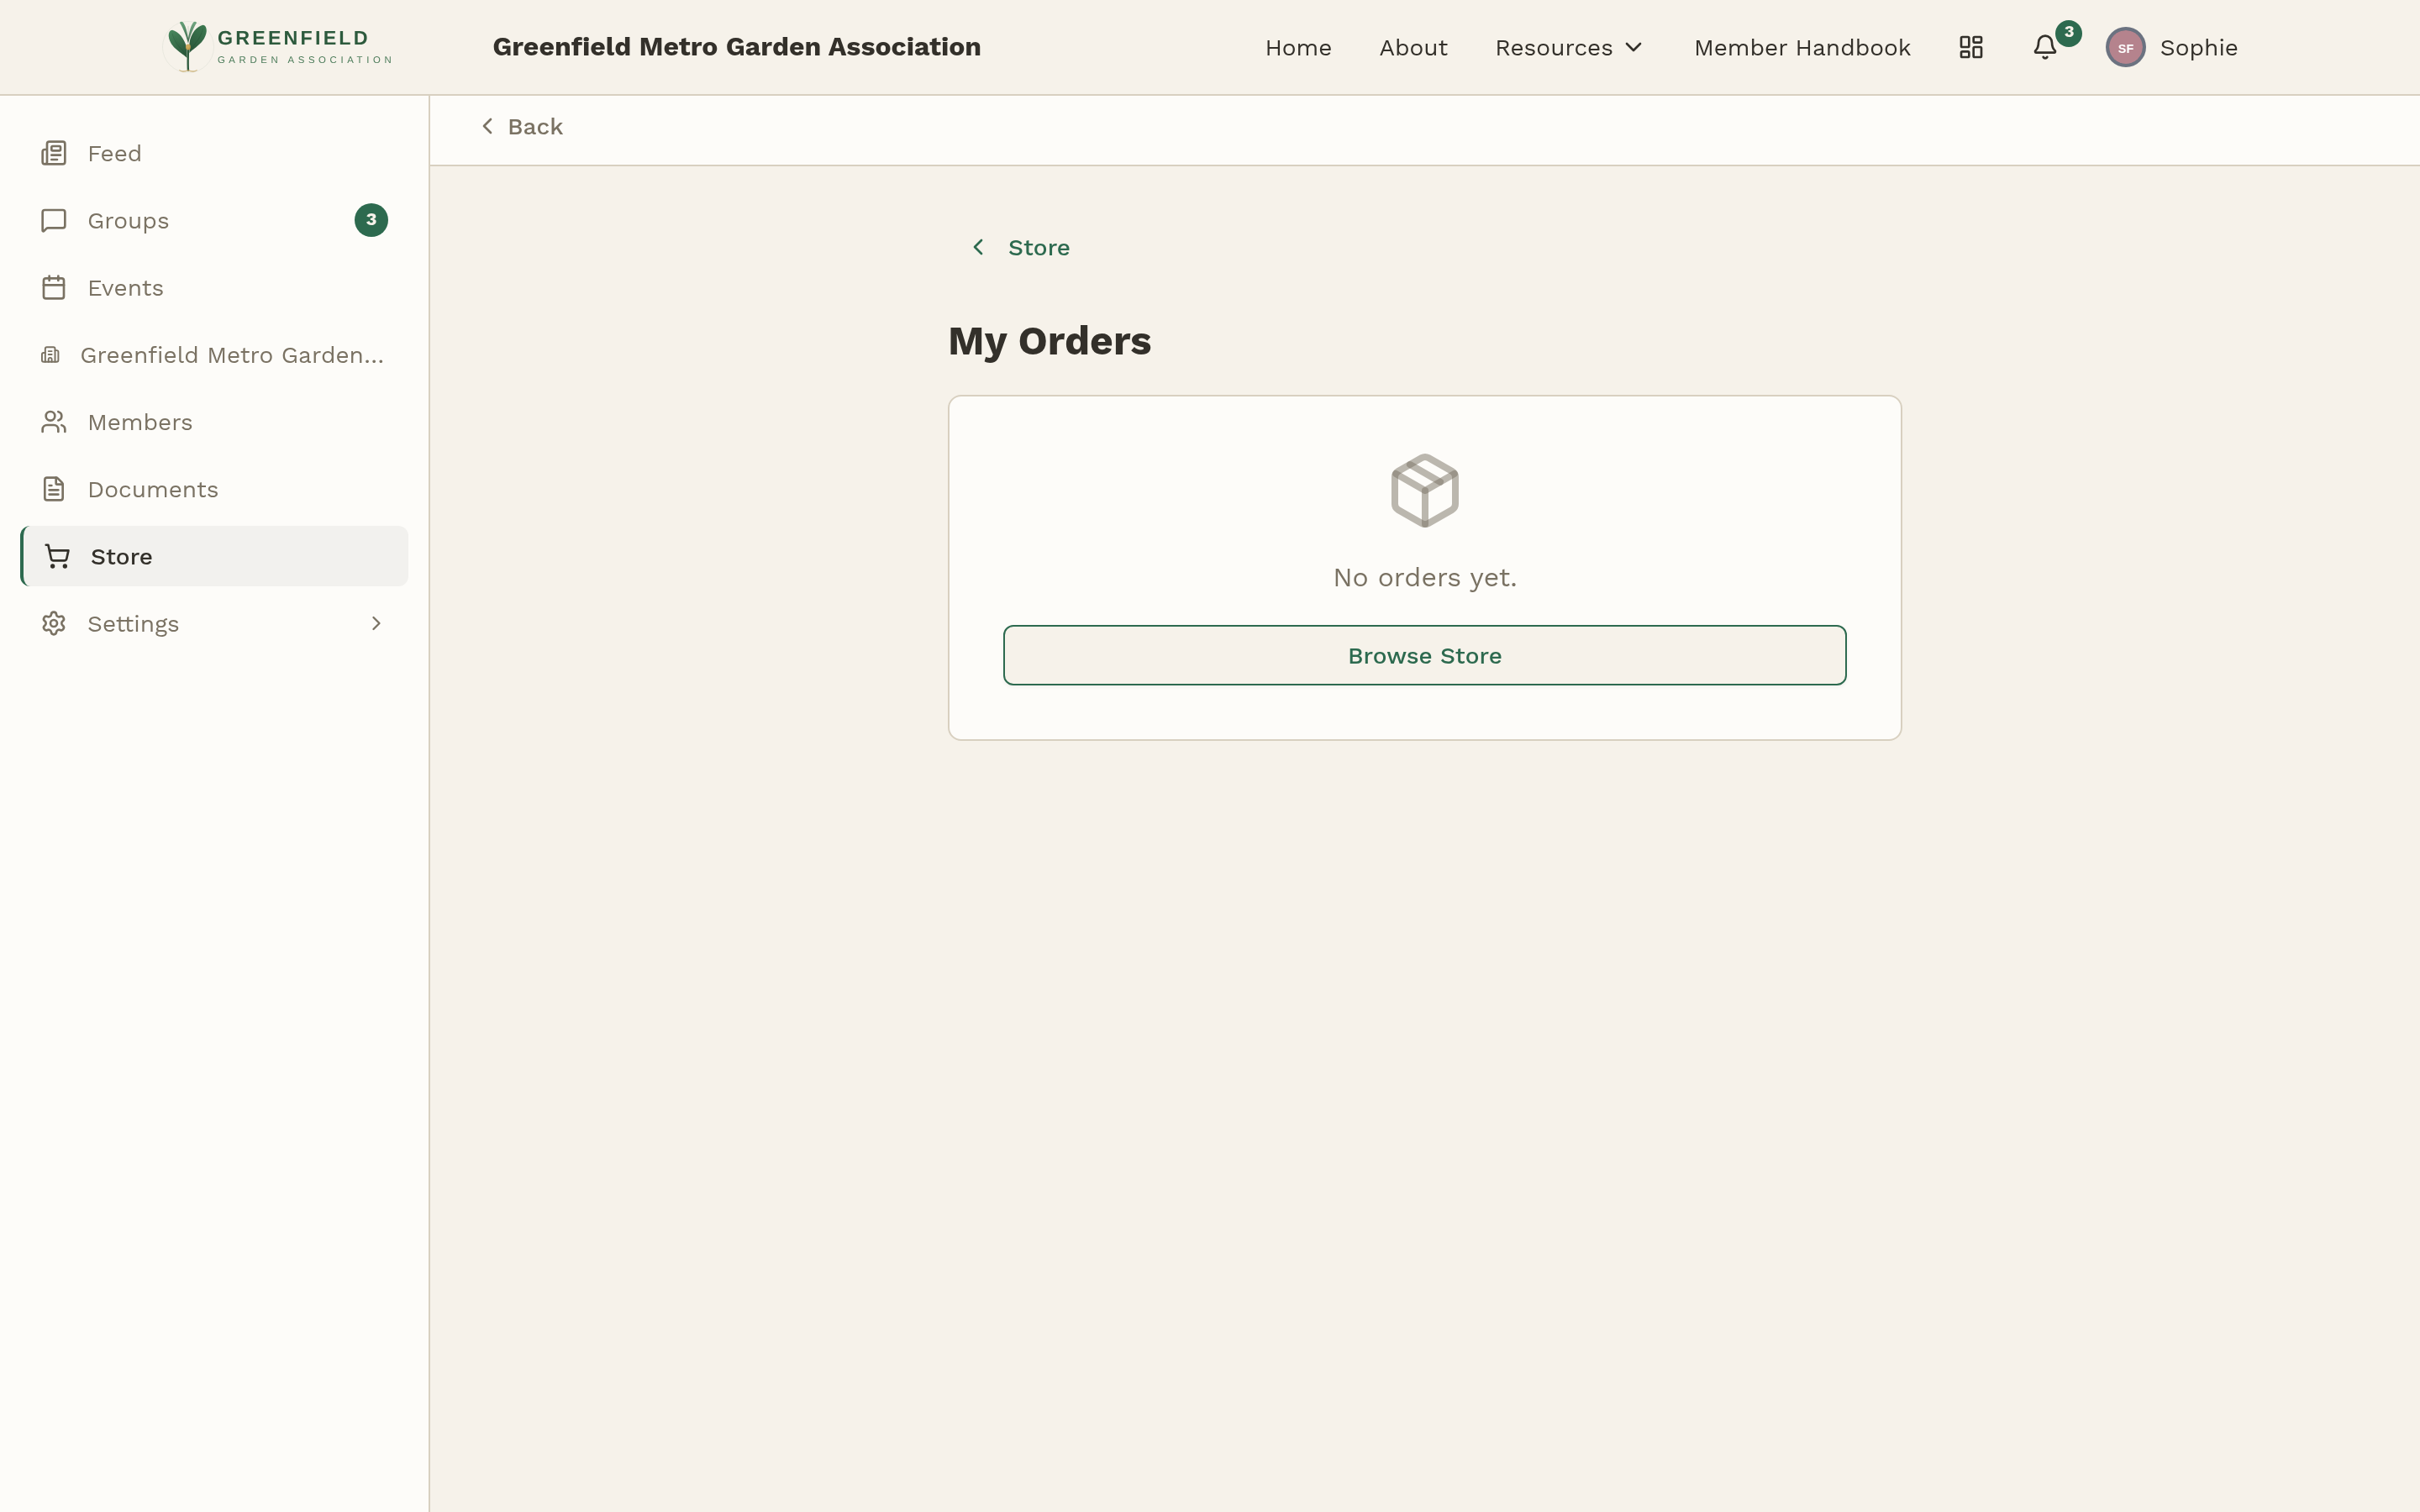Screen dimensions: 2420x1512
Task: Select the Members people icon
Action: pos(54,421)
